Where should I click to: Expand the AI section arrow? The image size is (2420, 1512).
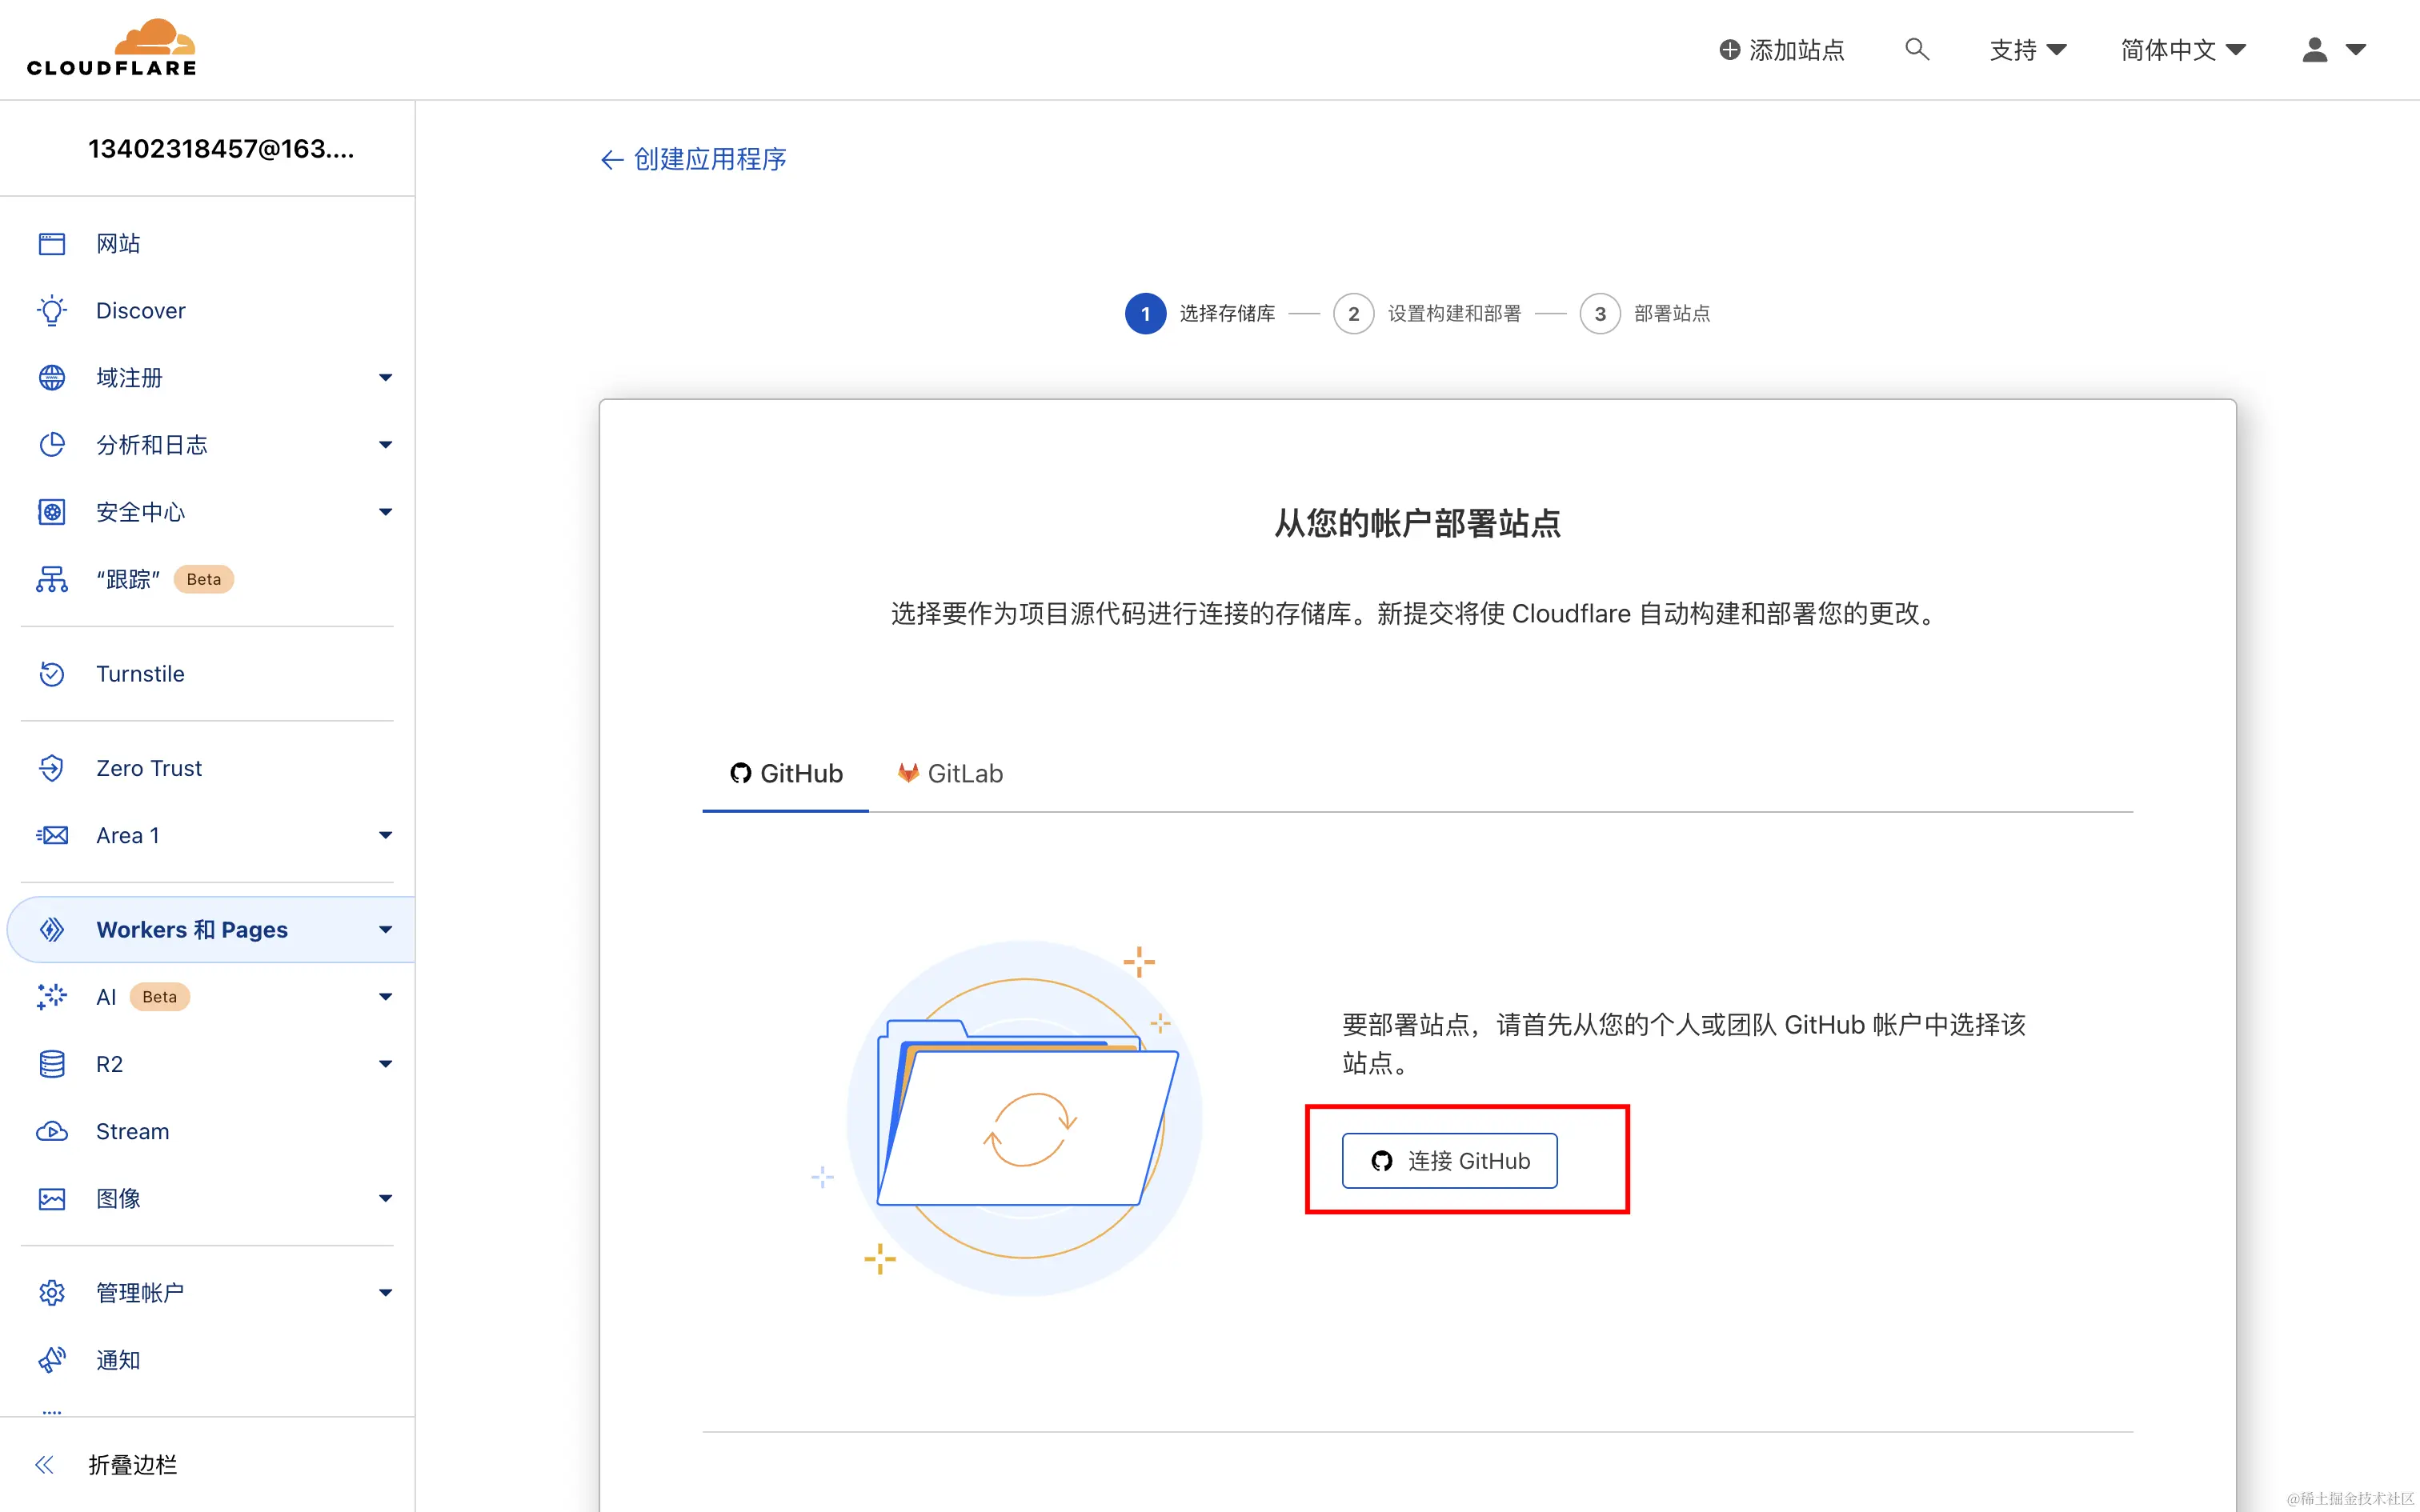point(386,997)
